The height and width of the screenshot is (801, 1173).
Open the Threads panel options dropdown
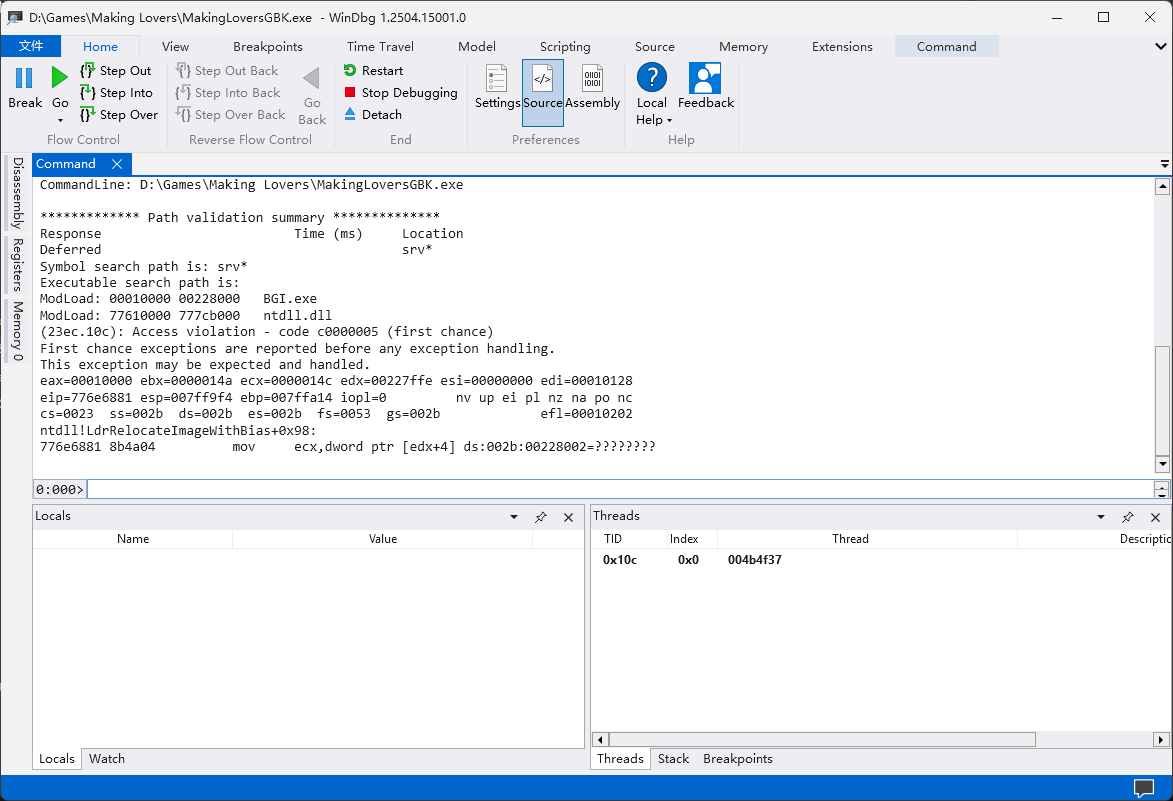pos(1100,517)
